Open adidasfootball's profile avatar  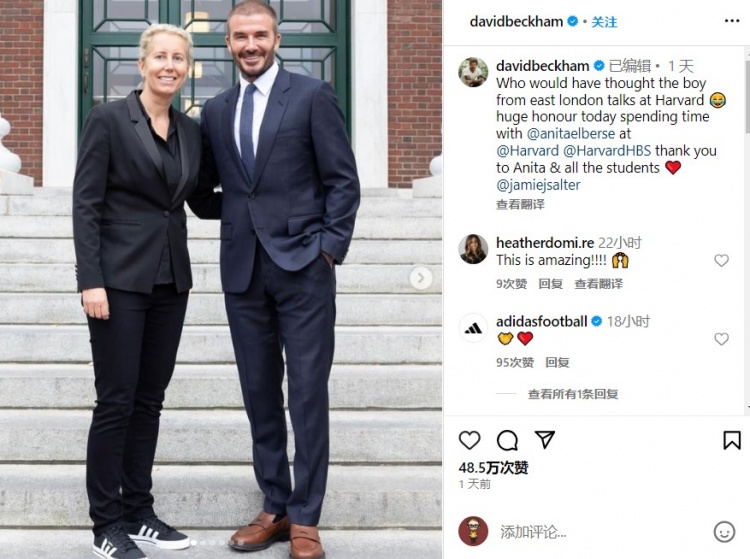click(x=473, y=328)
